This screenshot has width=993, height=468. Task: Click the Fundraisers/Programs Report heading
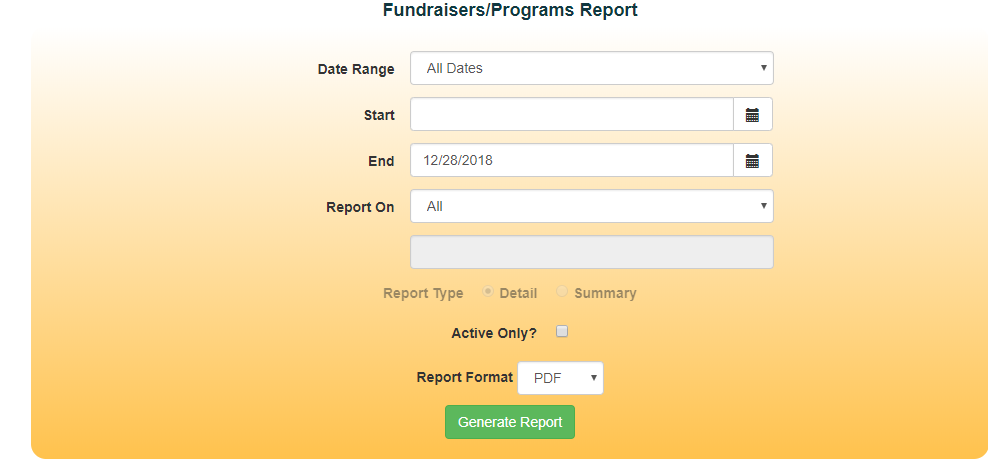coord(510,10)
